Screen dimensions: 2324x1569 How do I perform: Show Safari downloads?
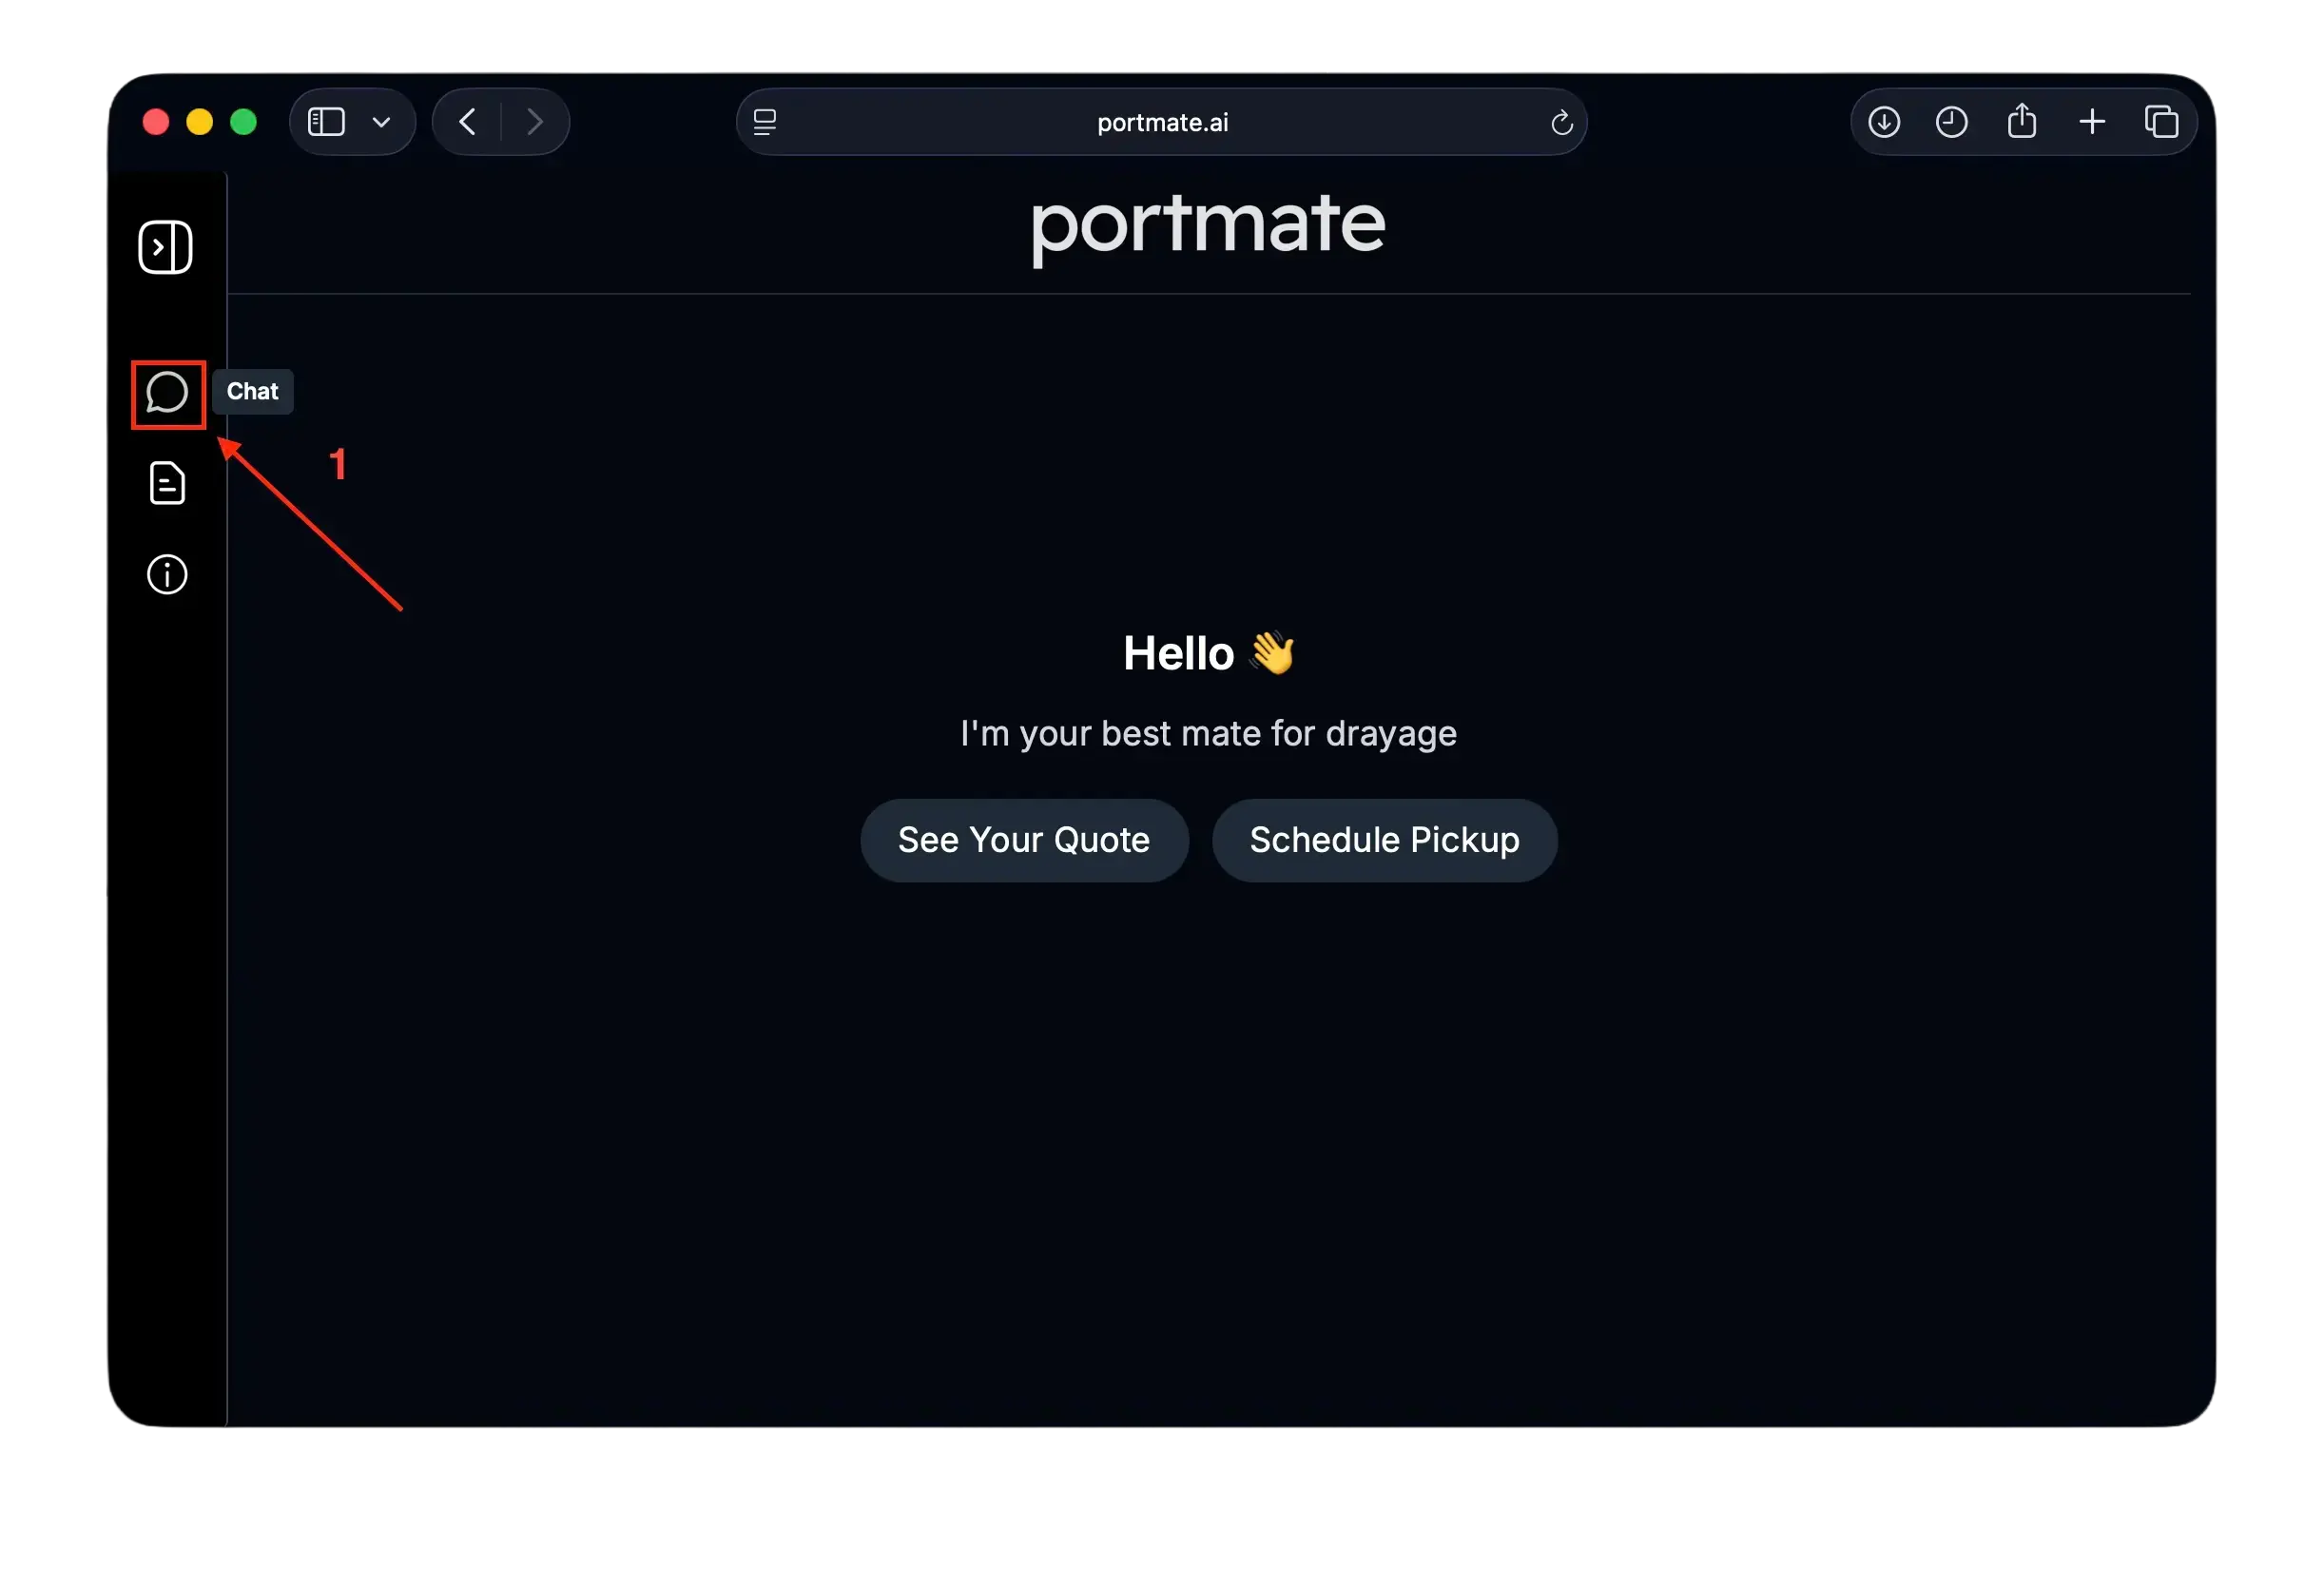(x=1884, y=122)
